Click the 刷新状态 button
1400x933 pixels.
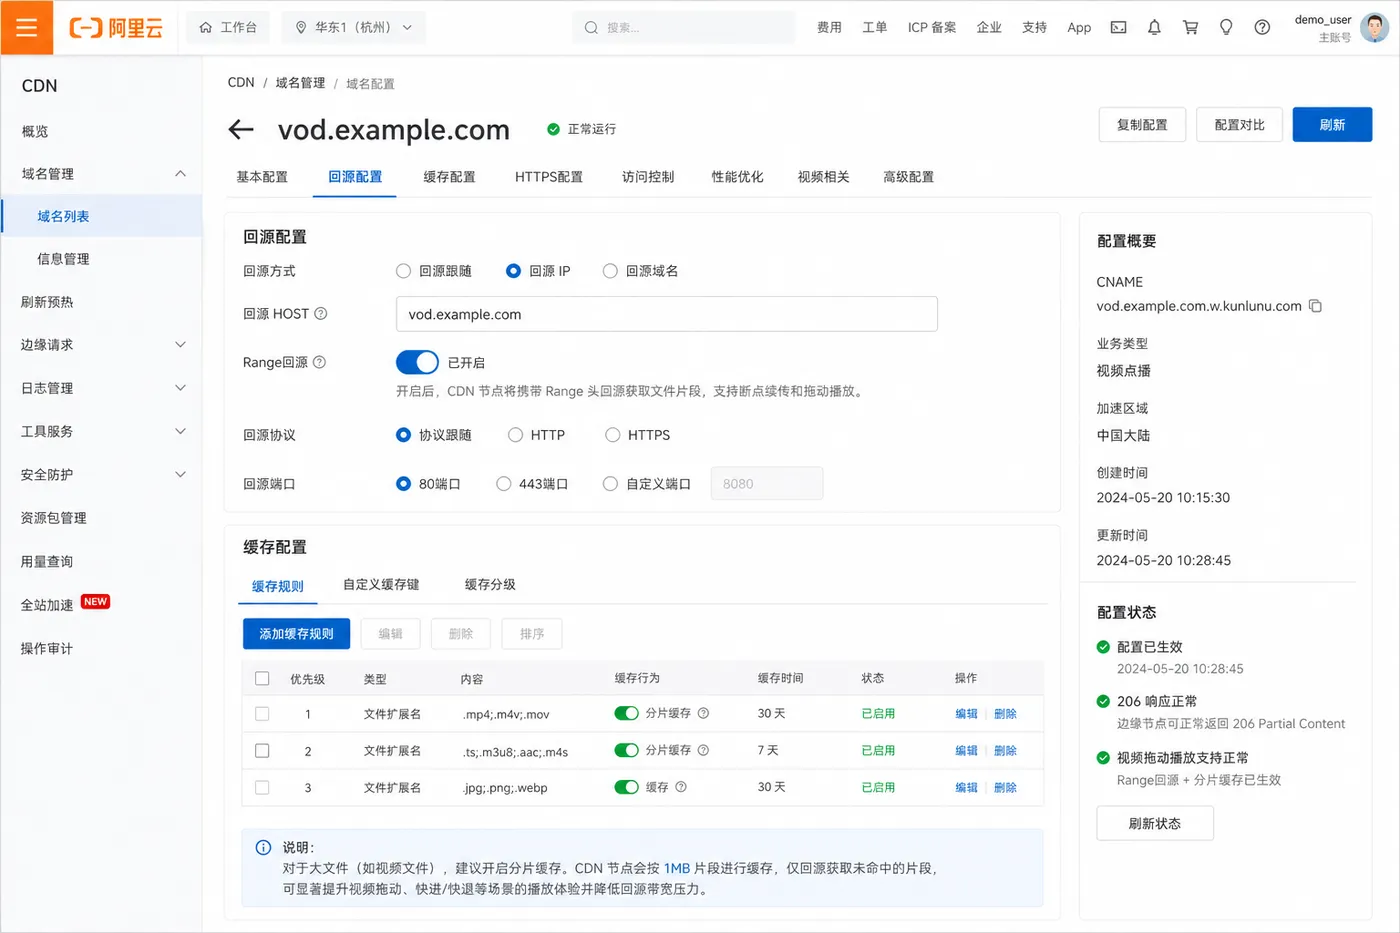(1155, 824)
